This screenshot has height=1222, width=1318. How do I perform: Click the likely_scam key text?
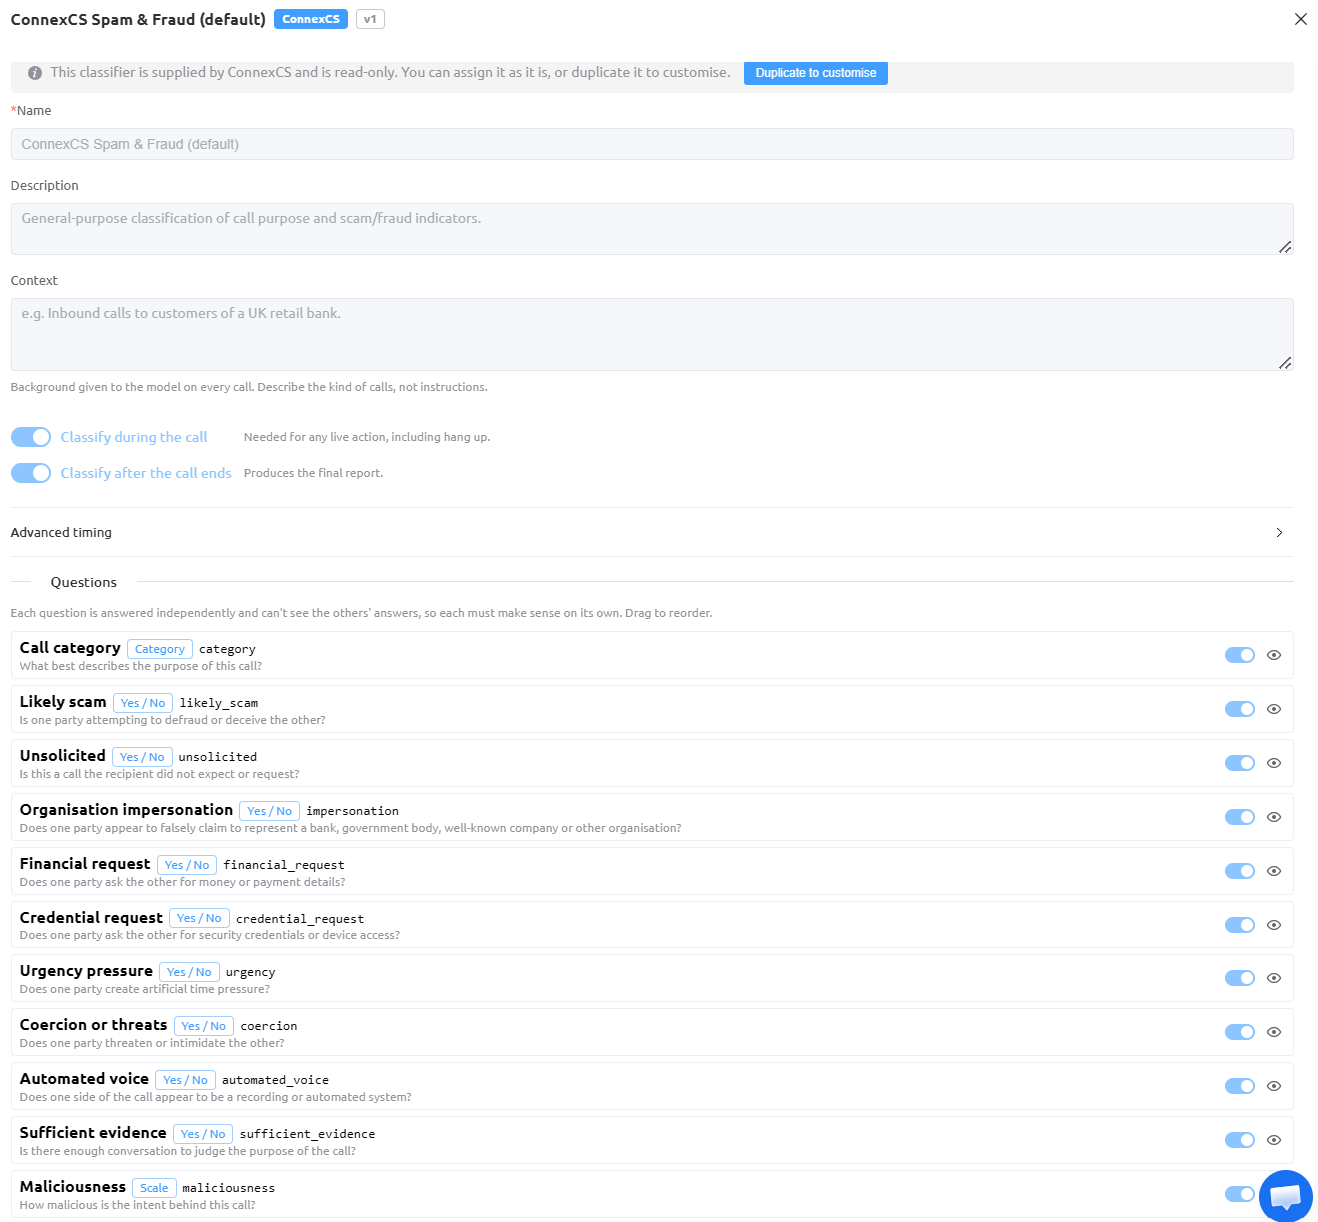pos(219,703)
